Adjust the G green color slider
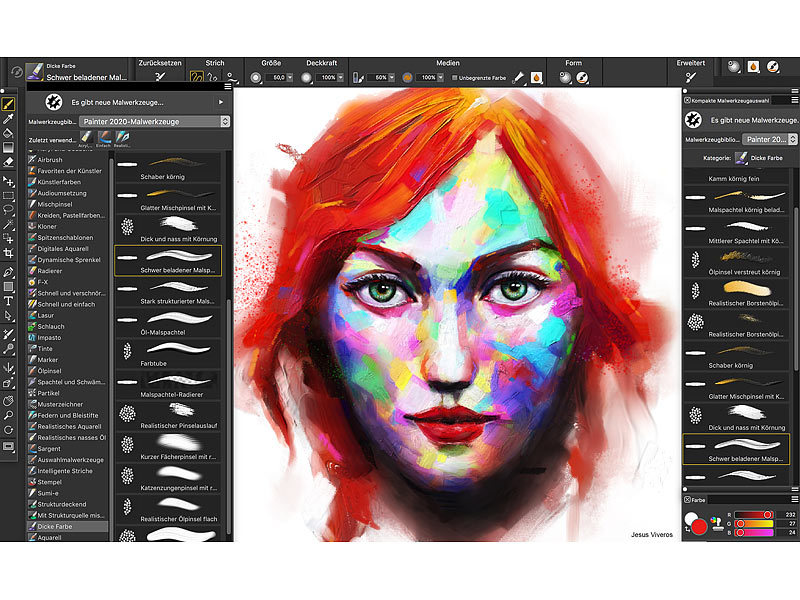This screenshot has height=600, width=800. click(x=754, y=523)
